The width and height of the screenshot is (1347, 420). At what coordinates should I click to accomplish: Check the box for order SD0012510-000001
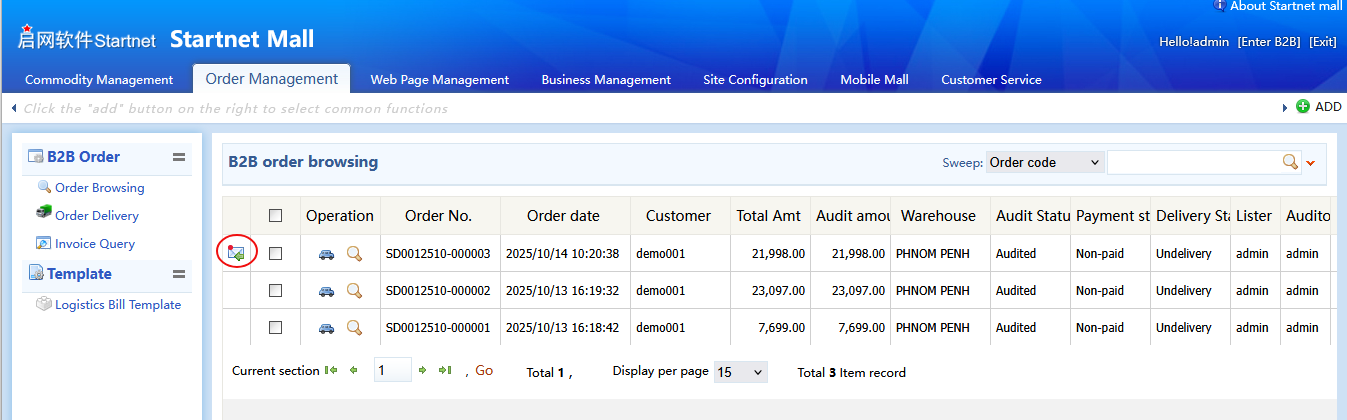click(x=276, y=328)
